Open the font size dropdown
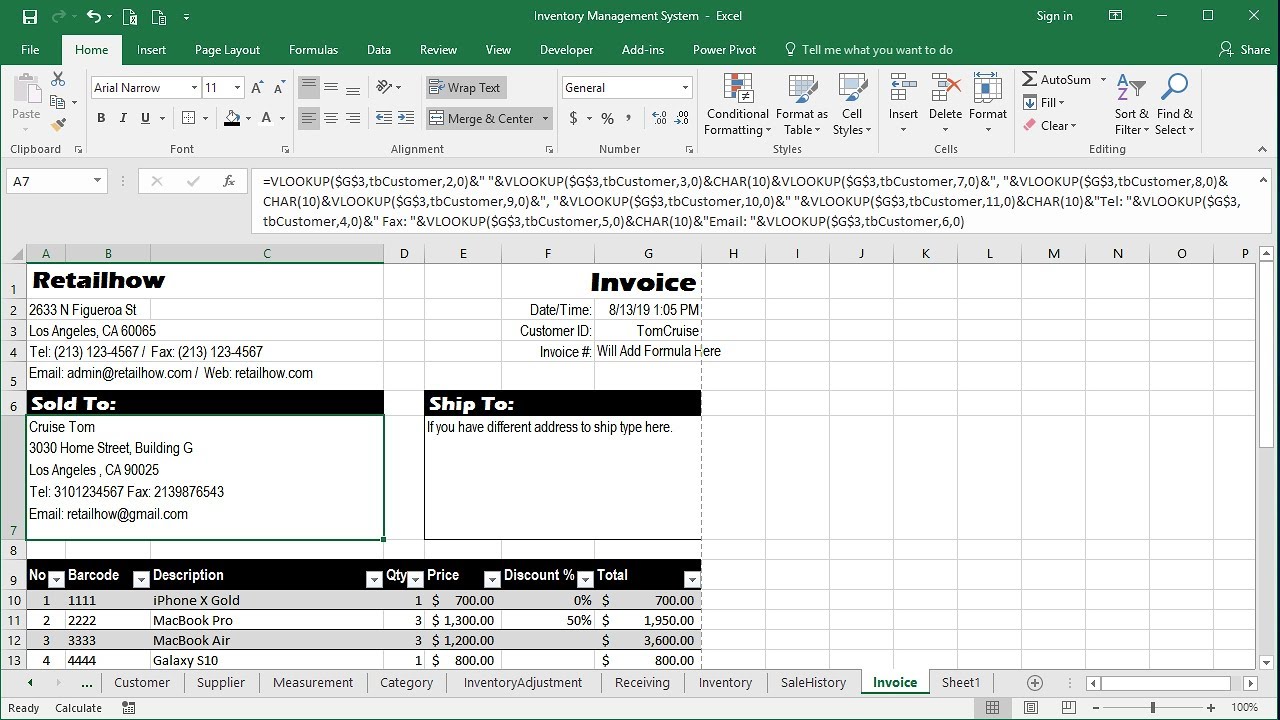This screenshot has width=1280, height=720. pos(237,88)
